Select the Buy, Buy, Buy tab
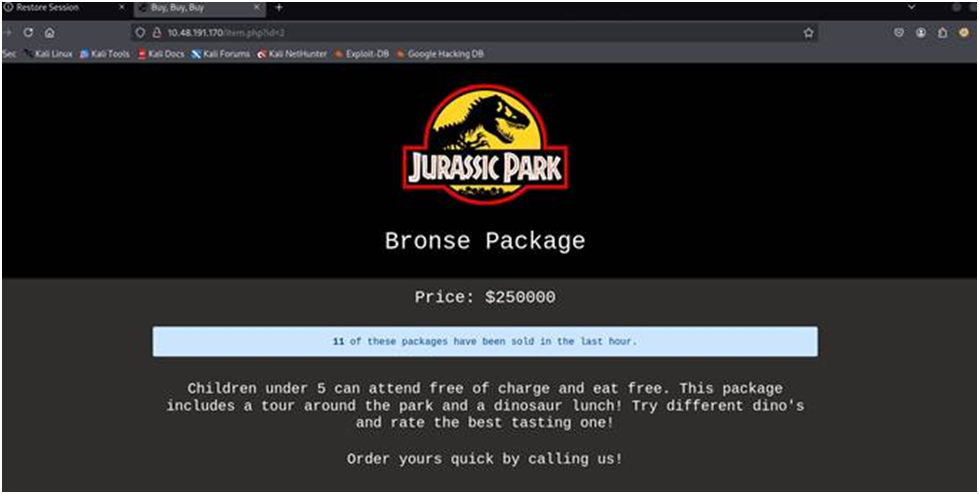Image resolution: width=979 pixels, height=494 pixels. tap(199, 8)
